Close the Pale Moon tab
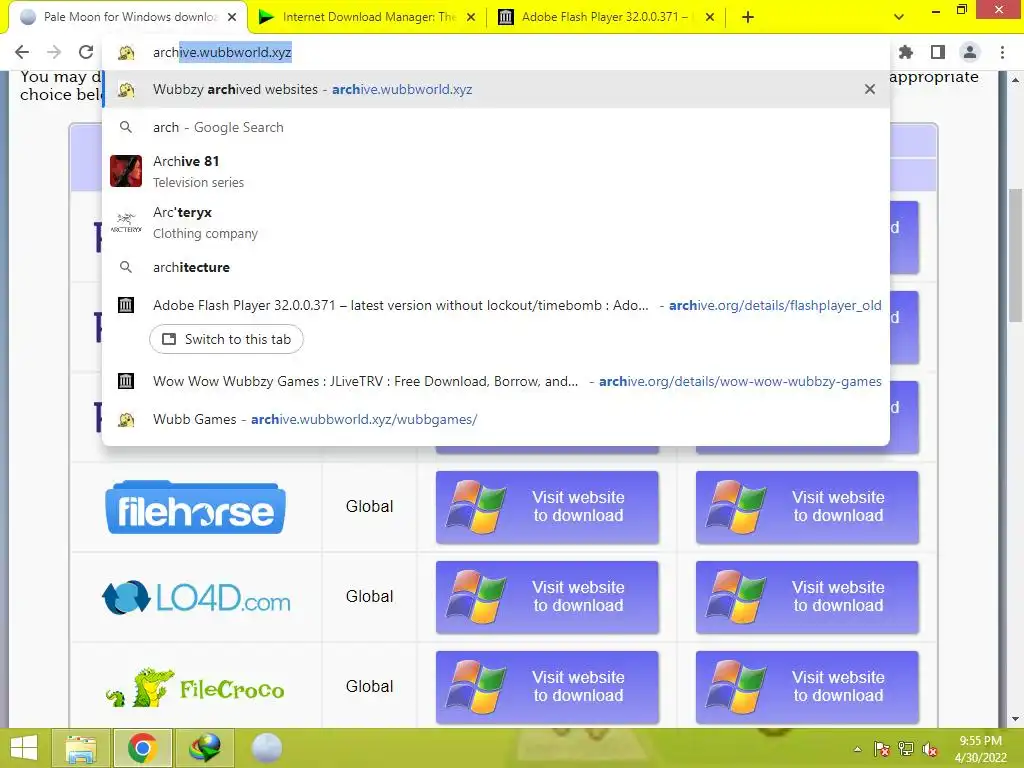Viewport: 1024px width, 768px height. (232, 17)
